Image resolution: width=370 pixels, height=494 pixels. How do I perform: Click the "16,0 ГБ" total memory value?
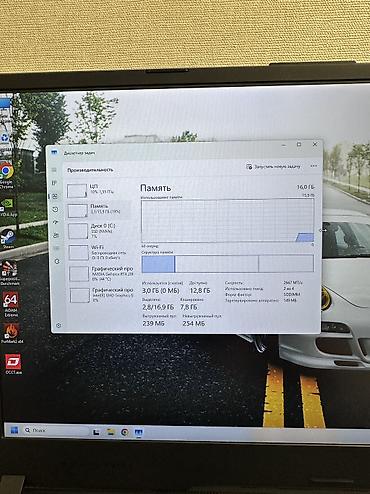pos(305,187)
